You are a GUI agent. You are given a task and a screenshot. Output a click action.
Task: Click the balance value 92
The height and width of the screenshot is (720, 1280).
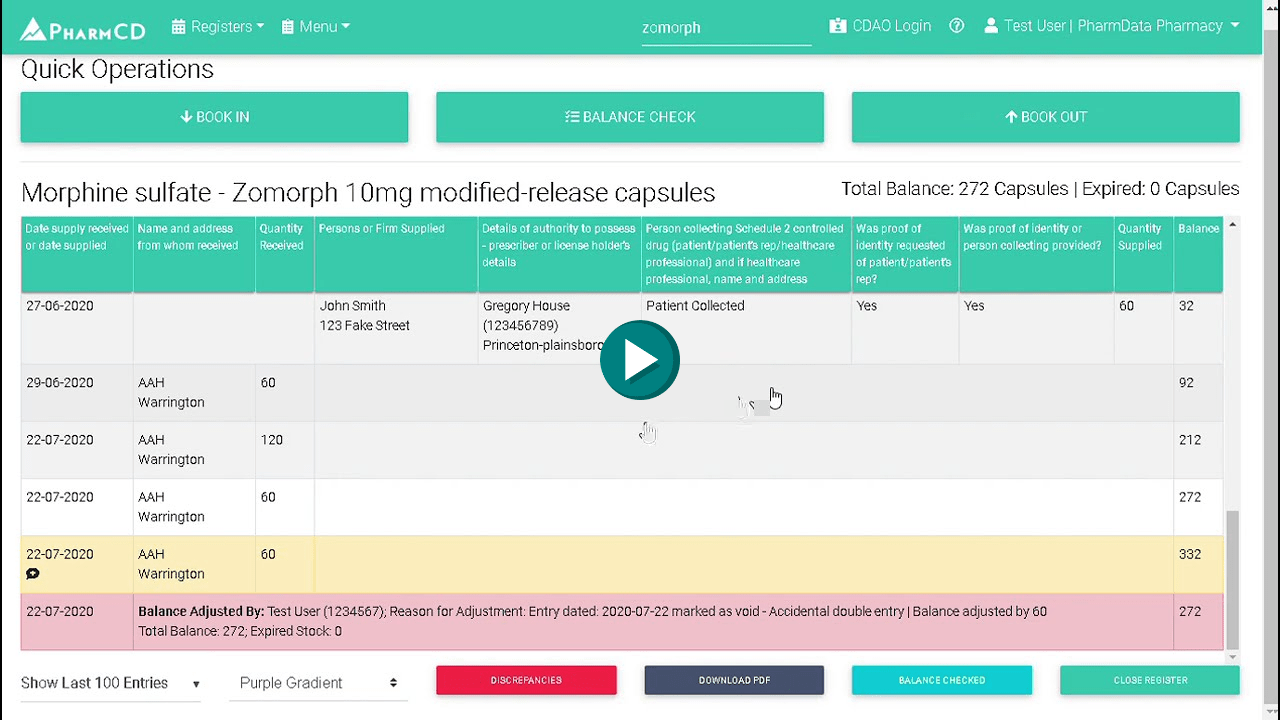(1186, 383)
